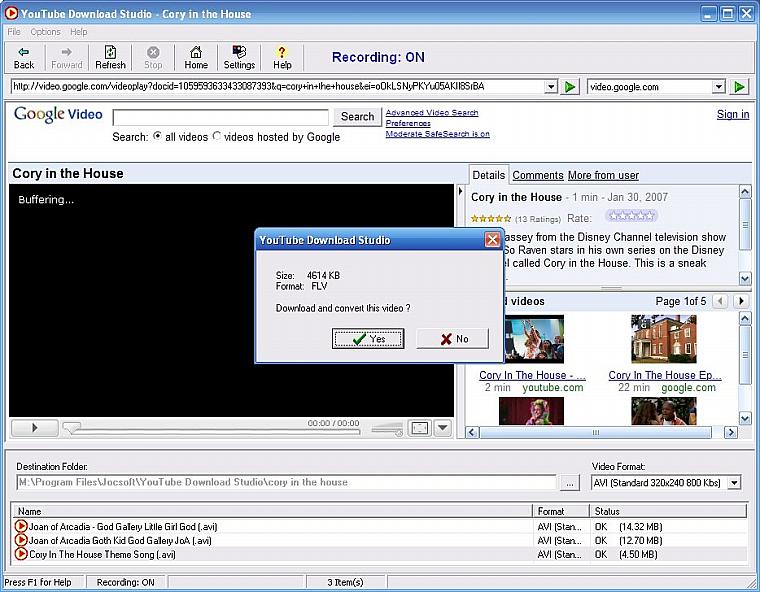Click the Google Video search input field
Screen dimensions: 760x592
(221, 117)
